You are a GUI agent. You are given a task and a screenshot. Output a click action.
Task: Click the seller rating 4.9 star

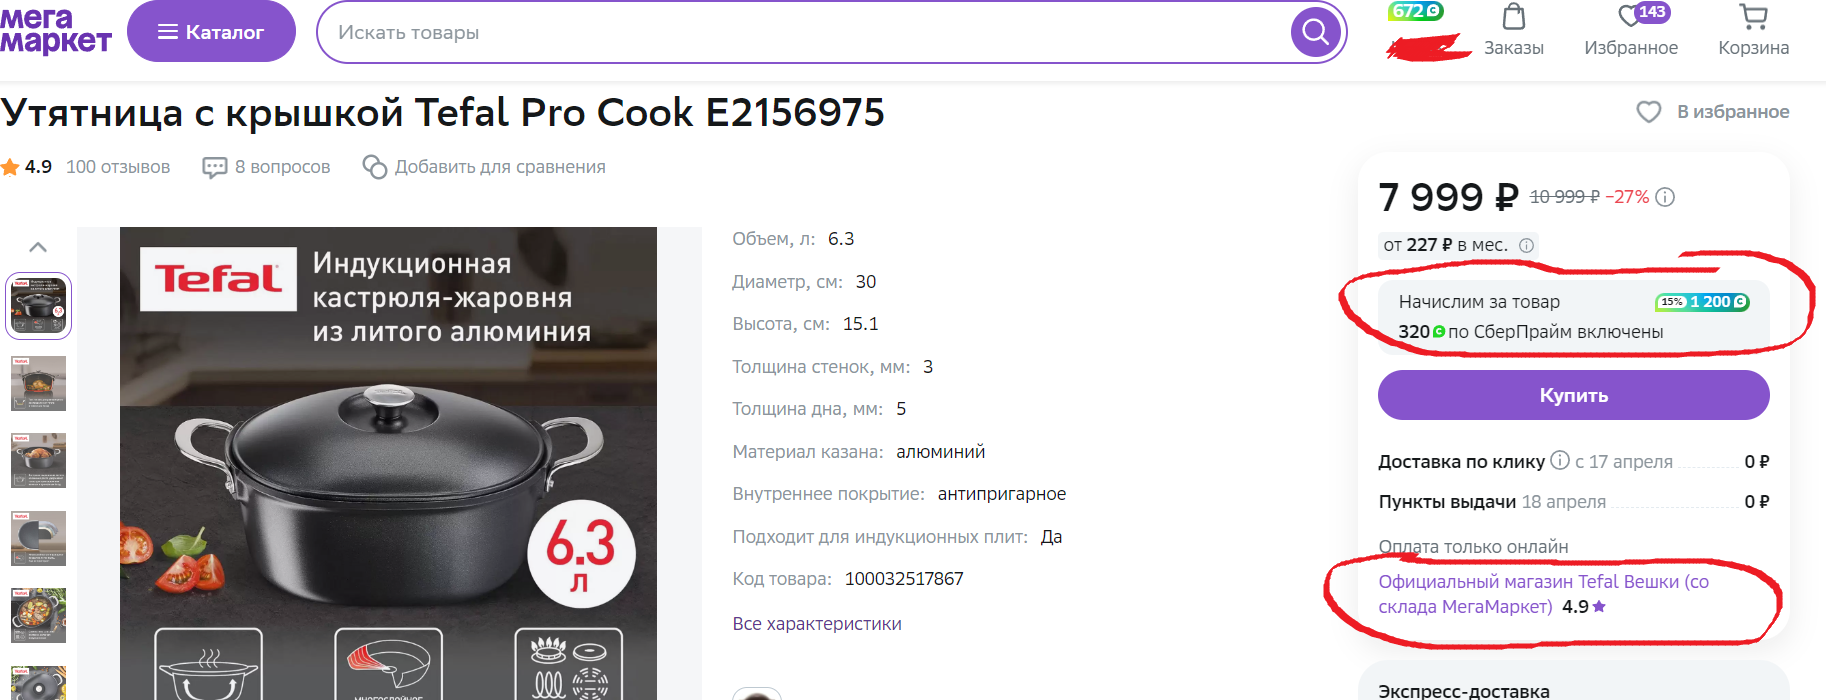pos(1599,606)
